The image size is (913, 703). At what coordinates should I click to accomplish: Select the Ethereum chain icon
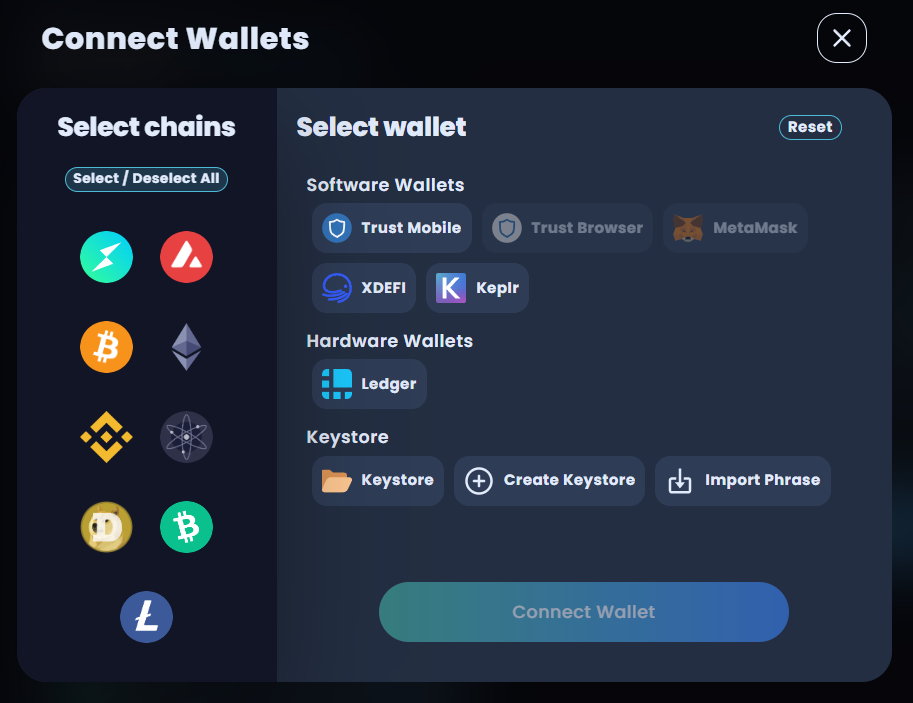(186, 347)
